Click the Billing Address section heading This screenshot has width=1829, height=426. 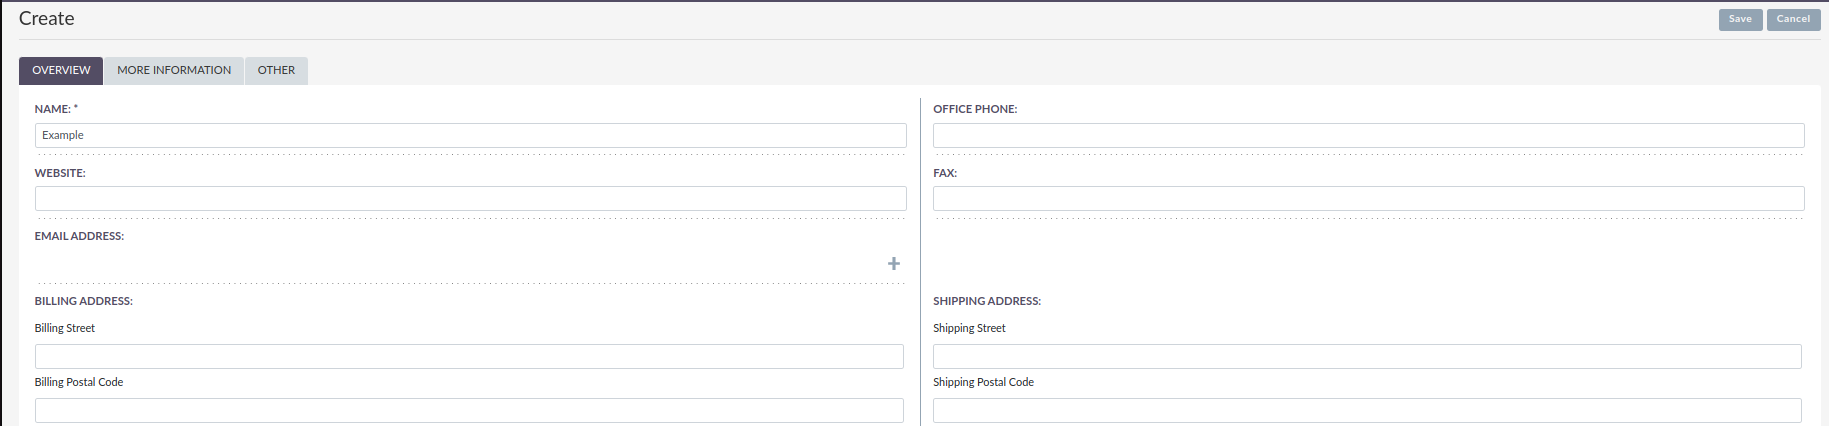pos(83,301)
